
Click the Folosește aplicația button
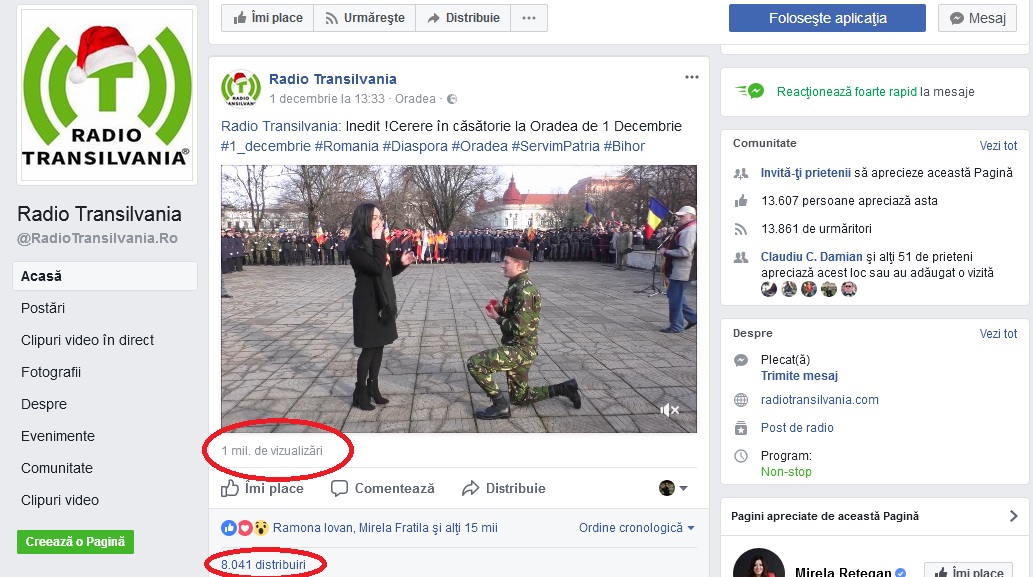click(x=827, y=18)
